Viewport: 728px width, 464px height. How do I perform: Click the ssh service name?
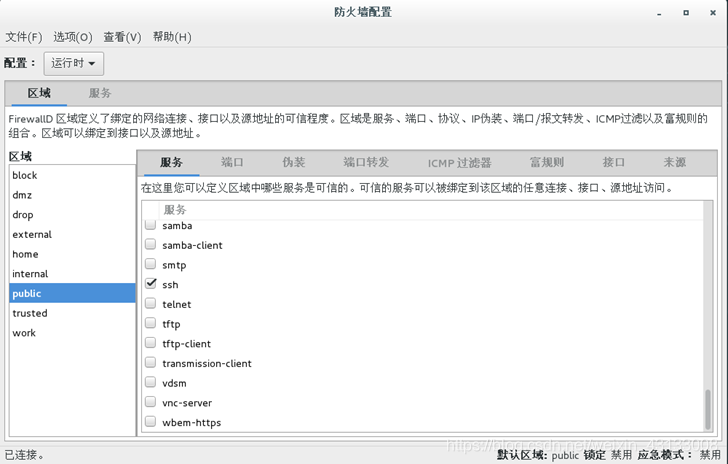coord(170,285)
